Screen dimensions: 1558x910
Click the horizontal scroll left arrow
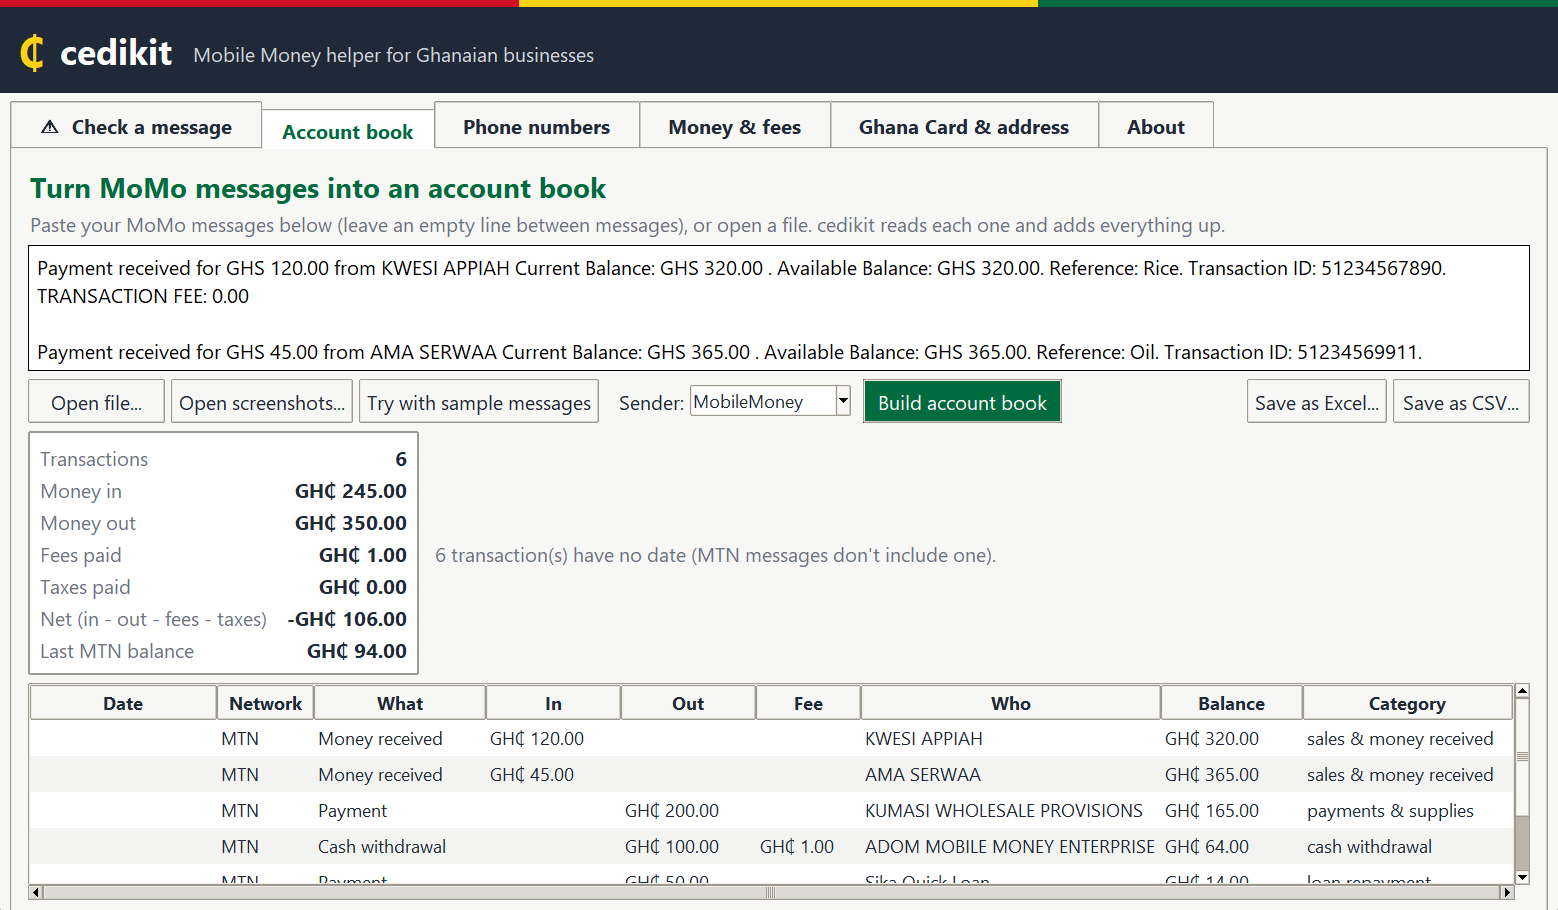point(36,892)
